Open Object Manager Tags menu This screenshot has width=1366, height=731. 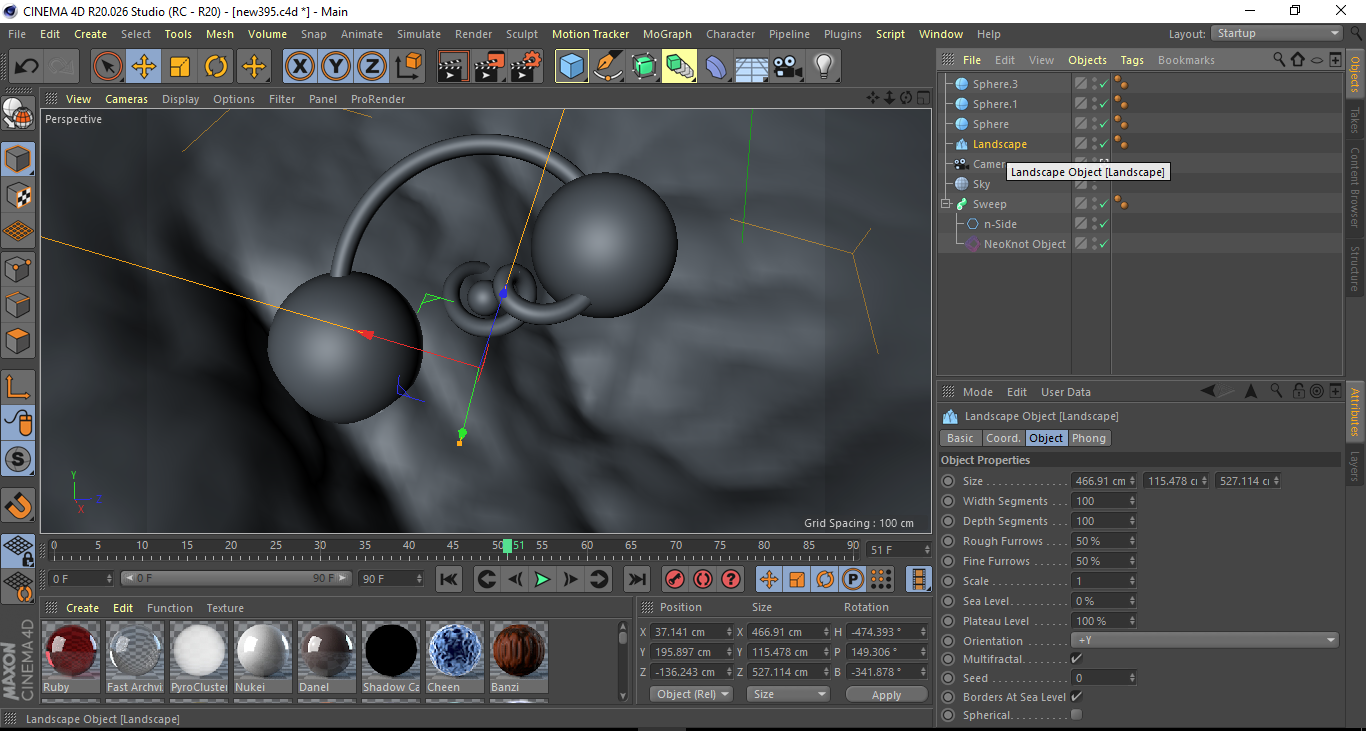pos(1132,60)
